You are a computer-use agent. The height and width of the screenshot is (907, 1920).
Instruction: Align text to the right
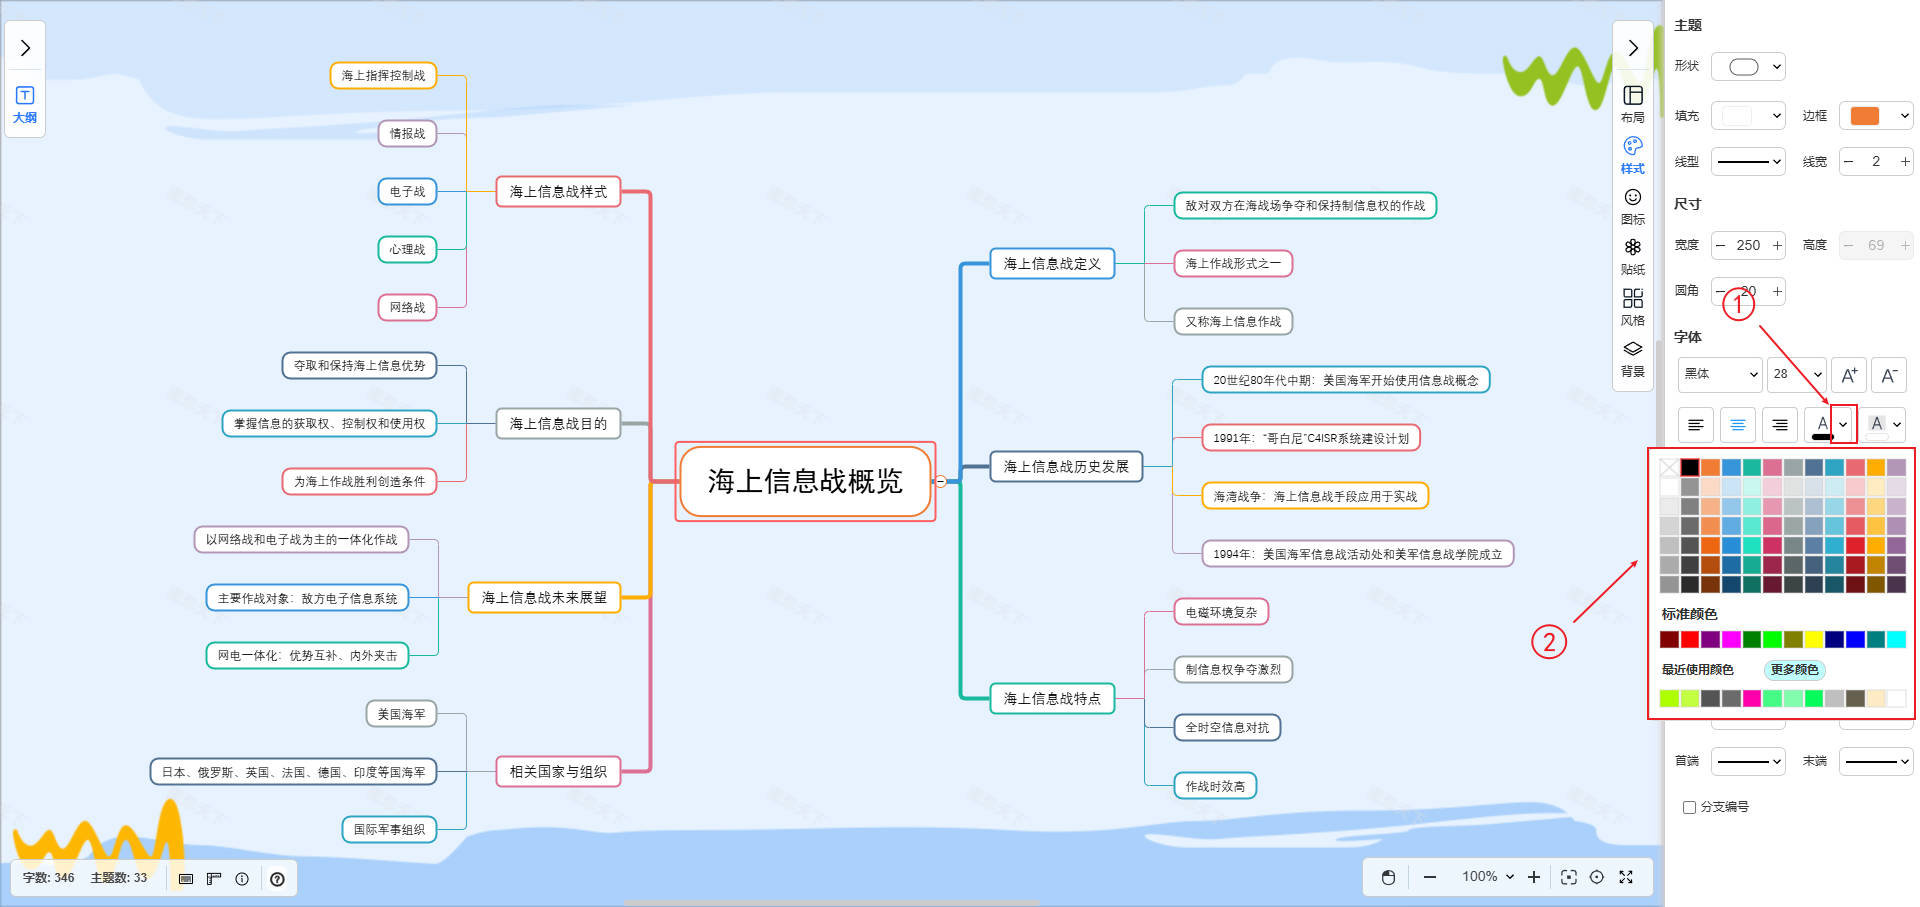point(1779,425)
